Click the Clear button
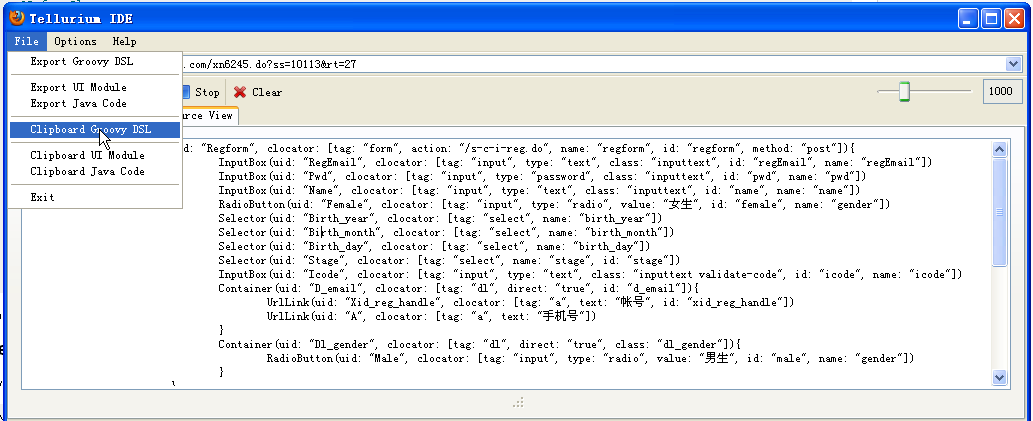Screen dimensions: 1033x421 (x=258, y=92)
